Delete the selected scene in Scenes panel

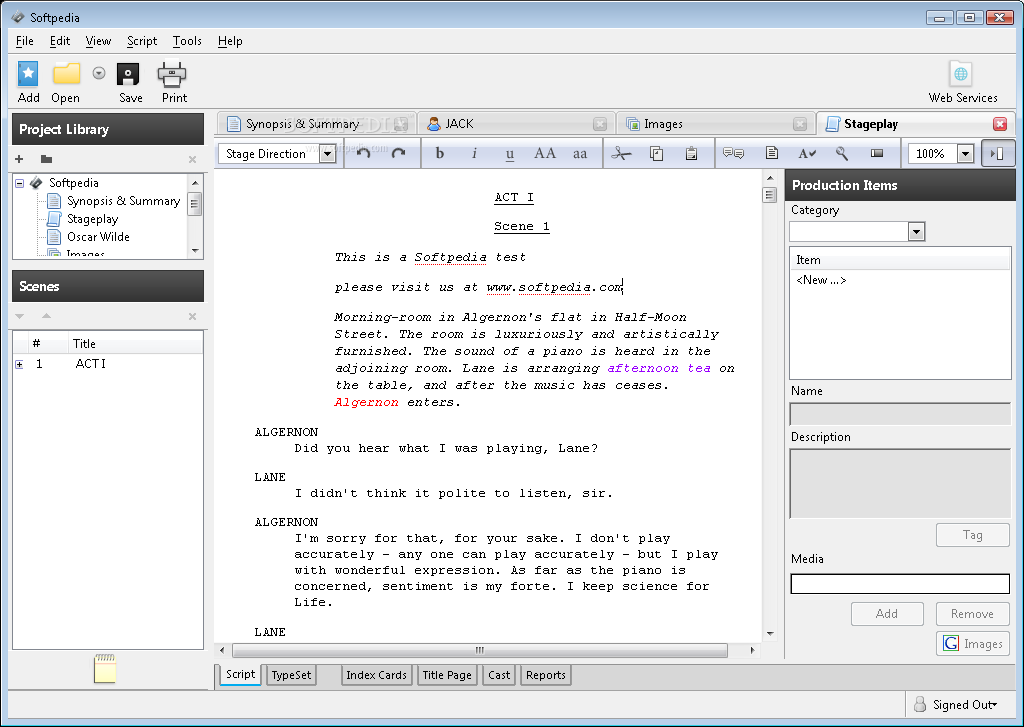[x=192, y=316]
